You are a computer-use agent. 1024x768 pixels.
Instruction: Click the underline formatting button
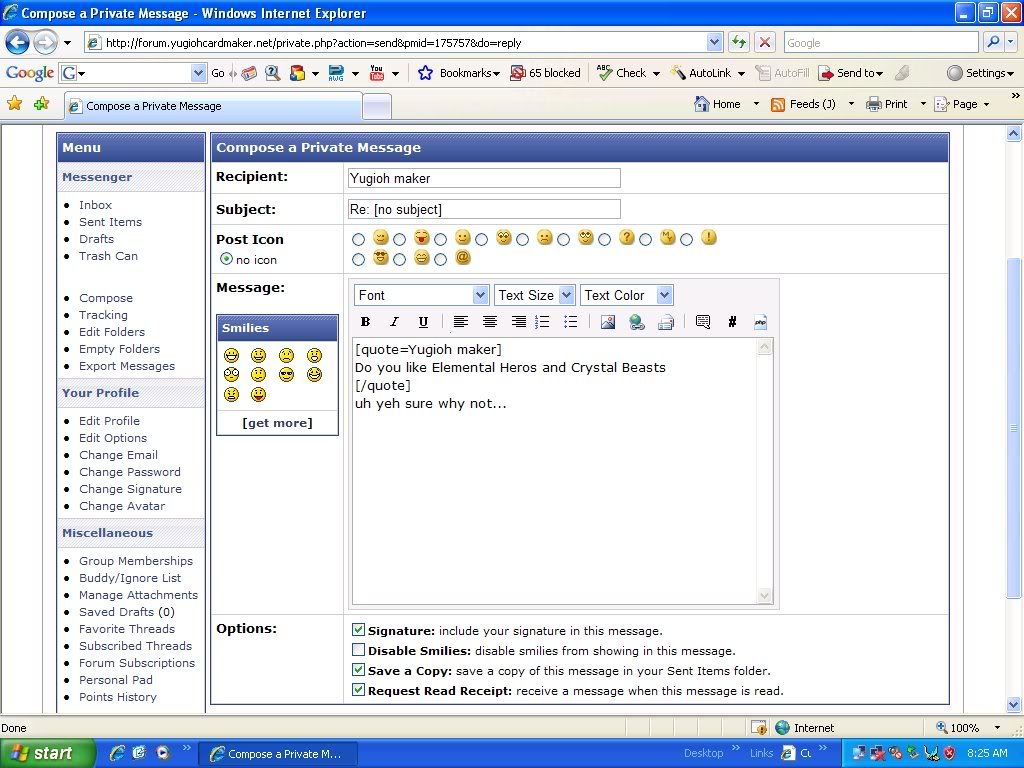point(423,322)
